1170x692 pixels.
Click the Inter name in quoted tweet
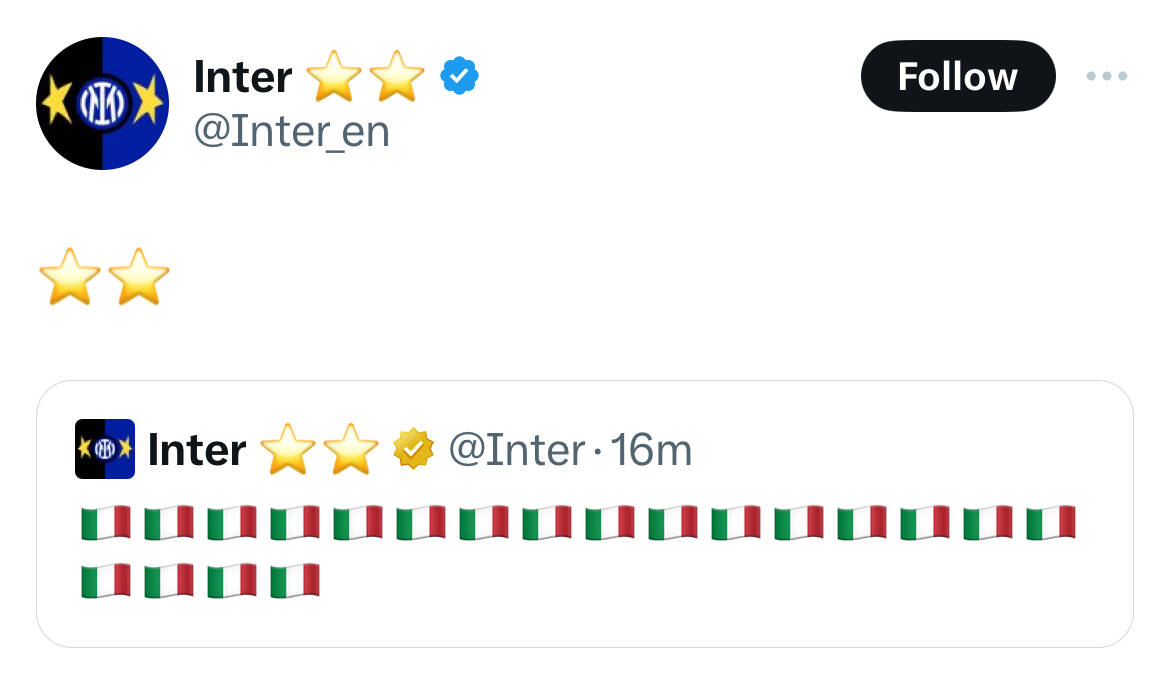pos(197,450)
